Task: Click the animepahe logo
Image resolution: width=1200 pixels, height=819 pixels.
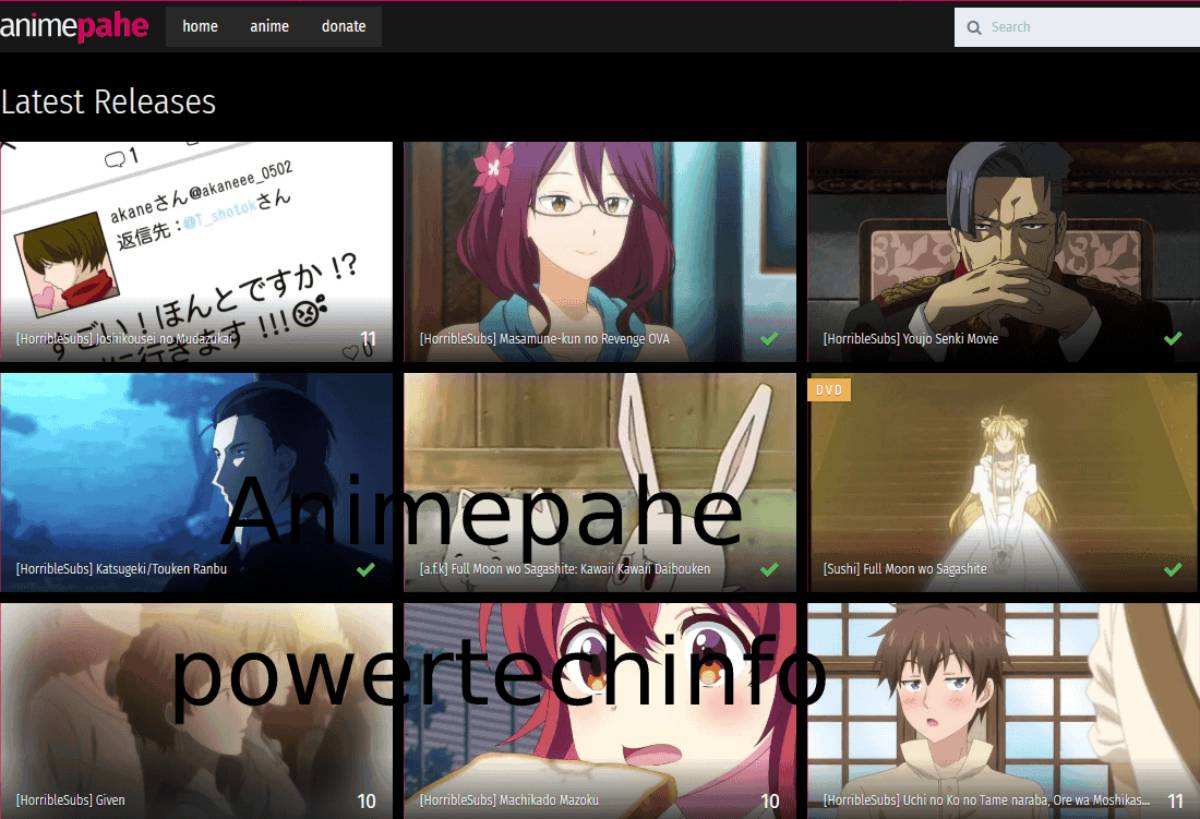Action: click(74, 27)
